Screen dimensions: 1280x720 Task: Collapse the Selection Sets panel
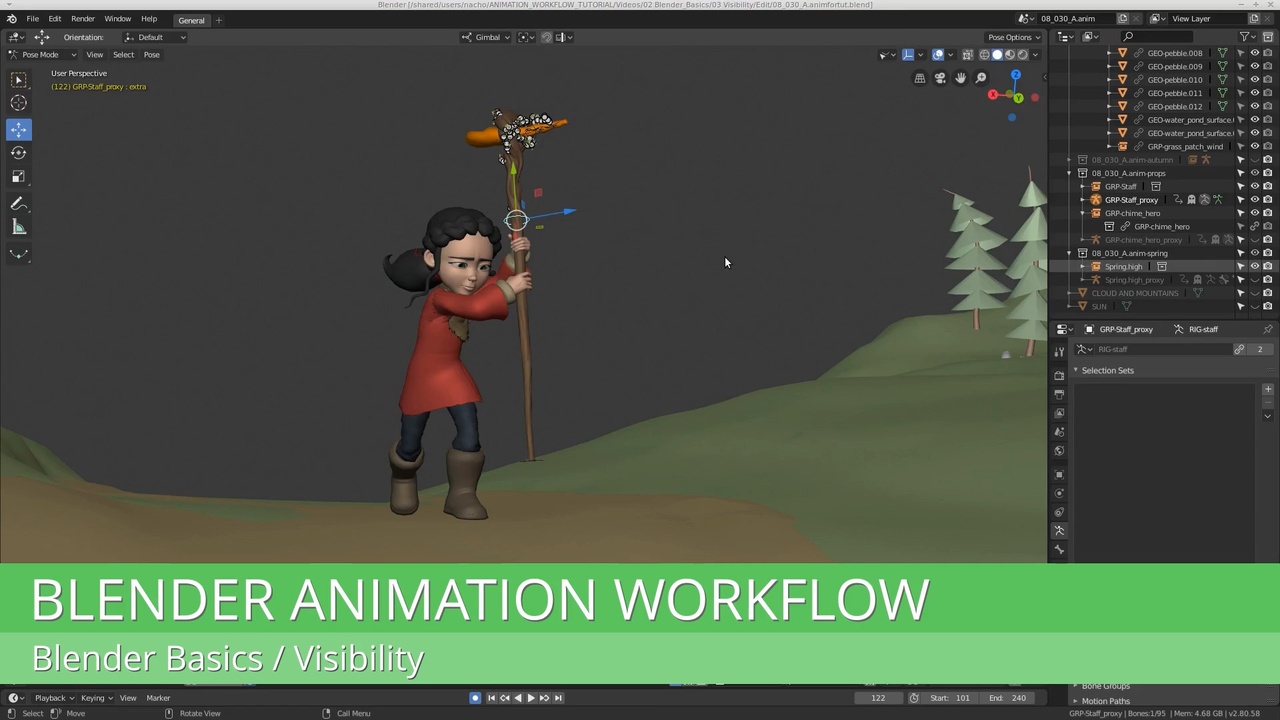click(x=1076, y=371)
